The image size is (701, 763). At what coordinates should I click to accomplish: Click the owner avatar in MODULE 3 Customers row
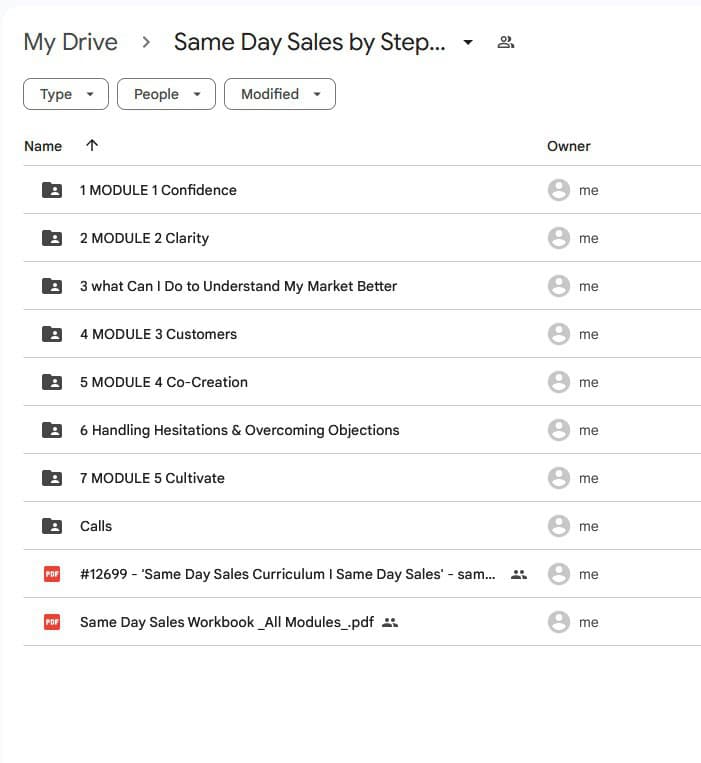click(558, 334)
